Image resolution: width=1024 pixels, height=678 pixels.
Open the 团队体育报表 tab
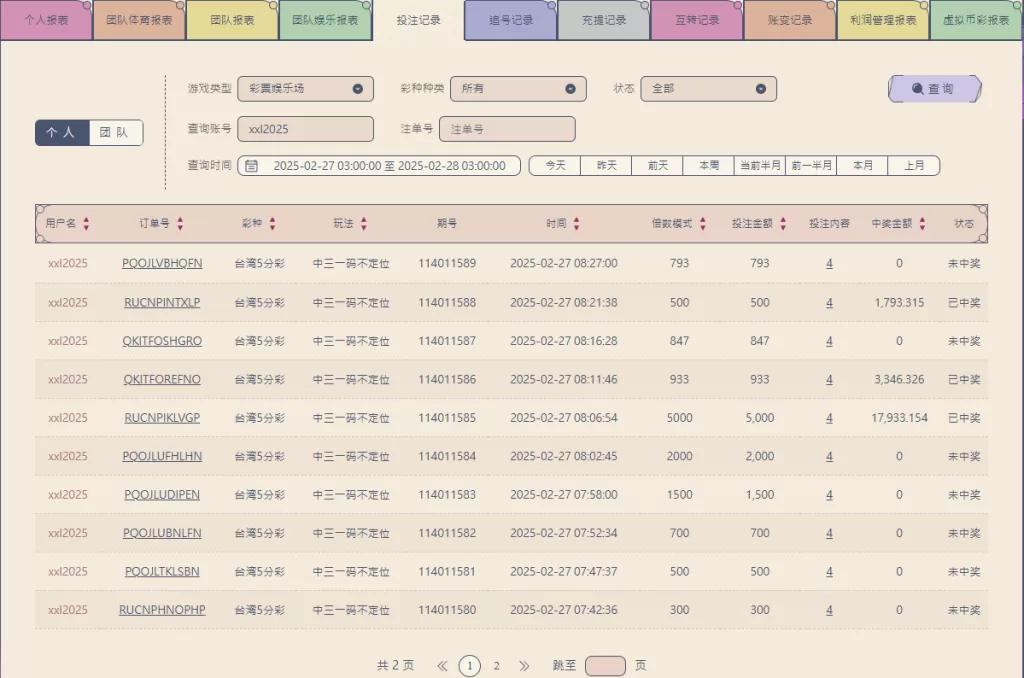139,20
